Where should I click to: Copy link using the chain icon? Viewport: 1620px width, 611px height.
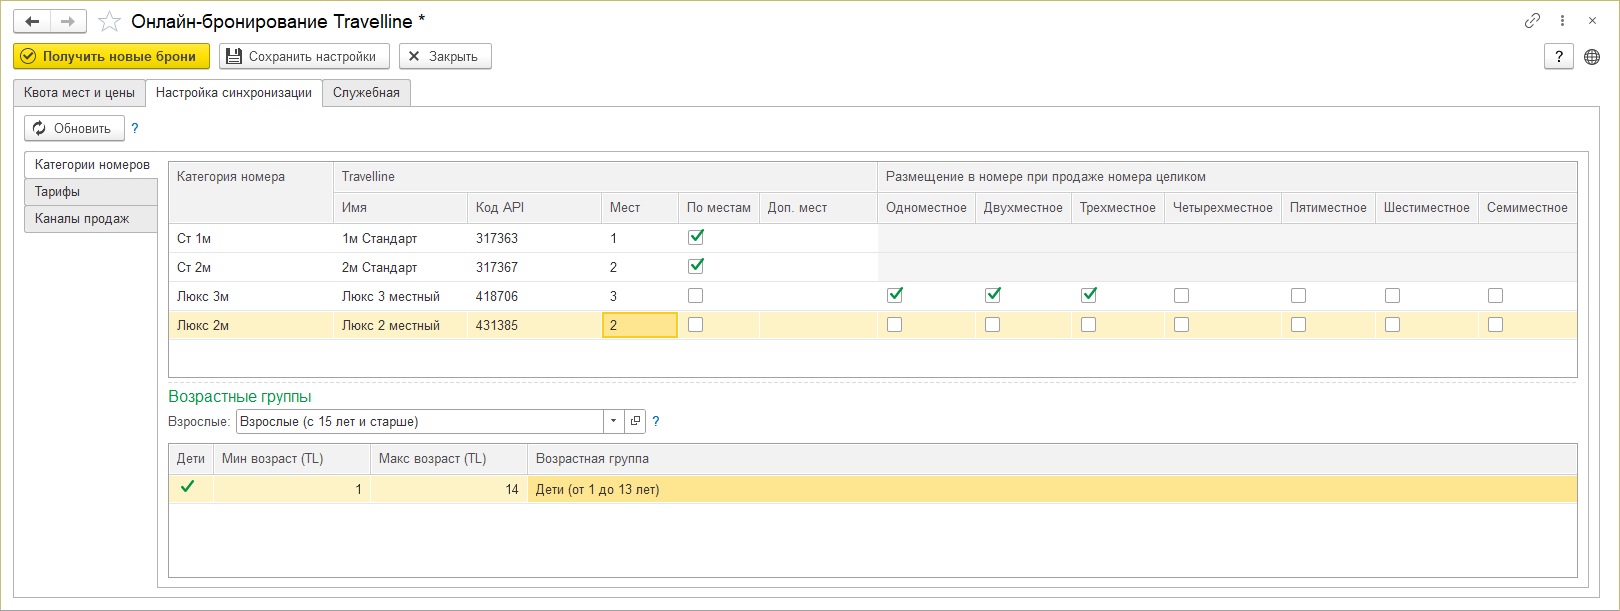[1532, 21]
